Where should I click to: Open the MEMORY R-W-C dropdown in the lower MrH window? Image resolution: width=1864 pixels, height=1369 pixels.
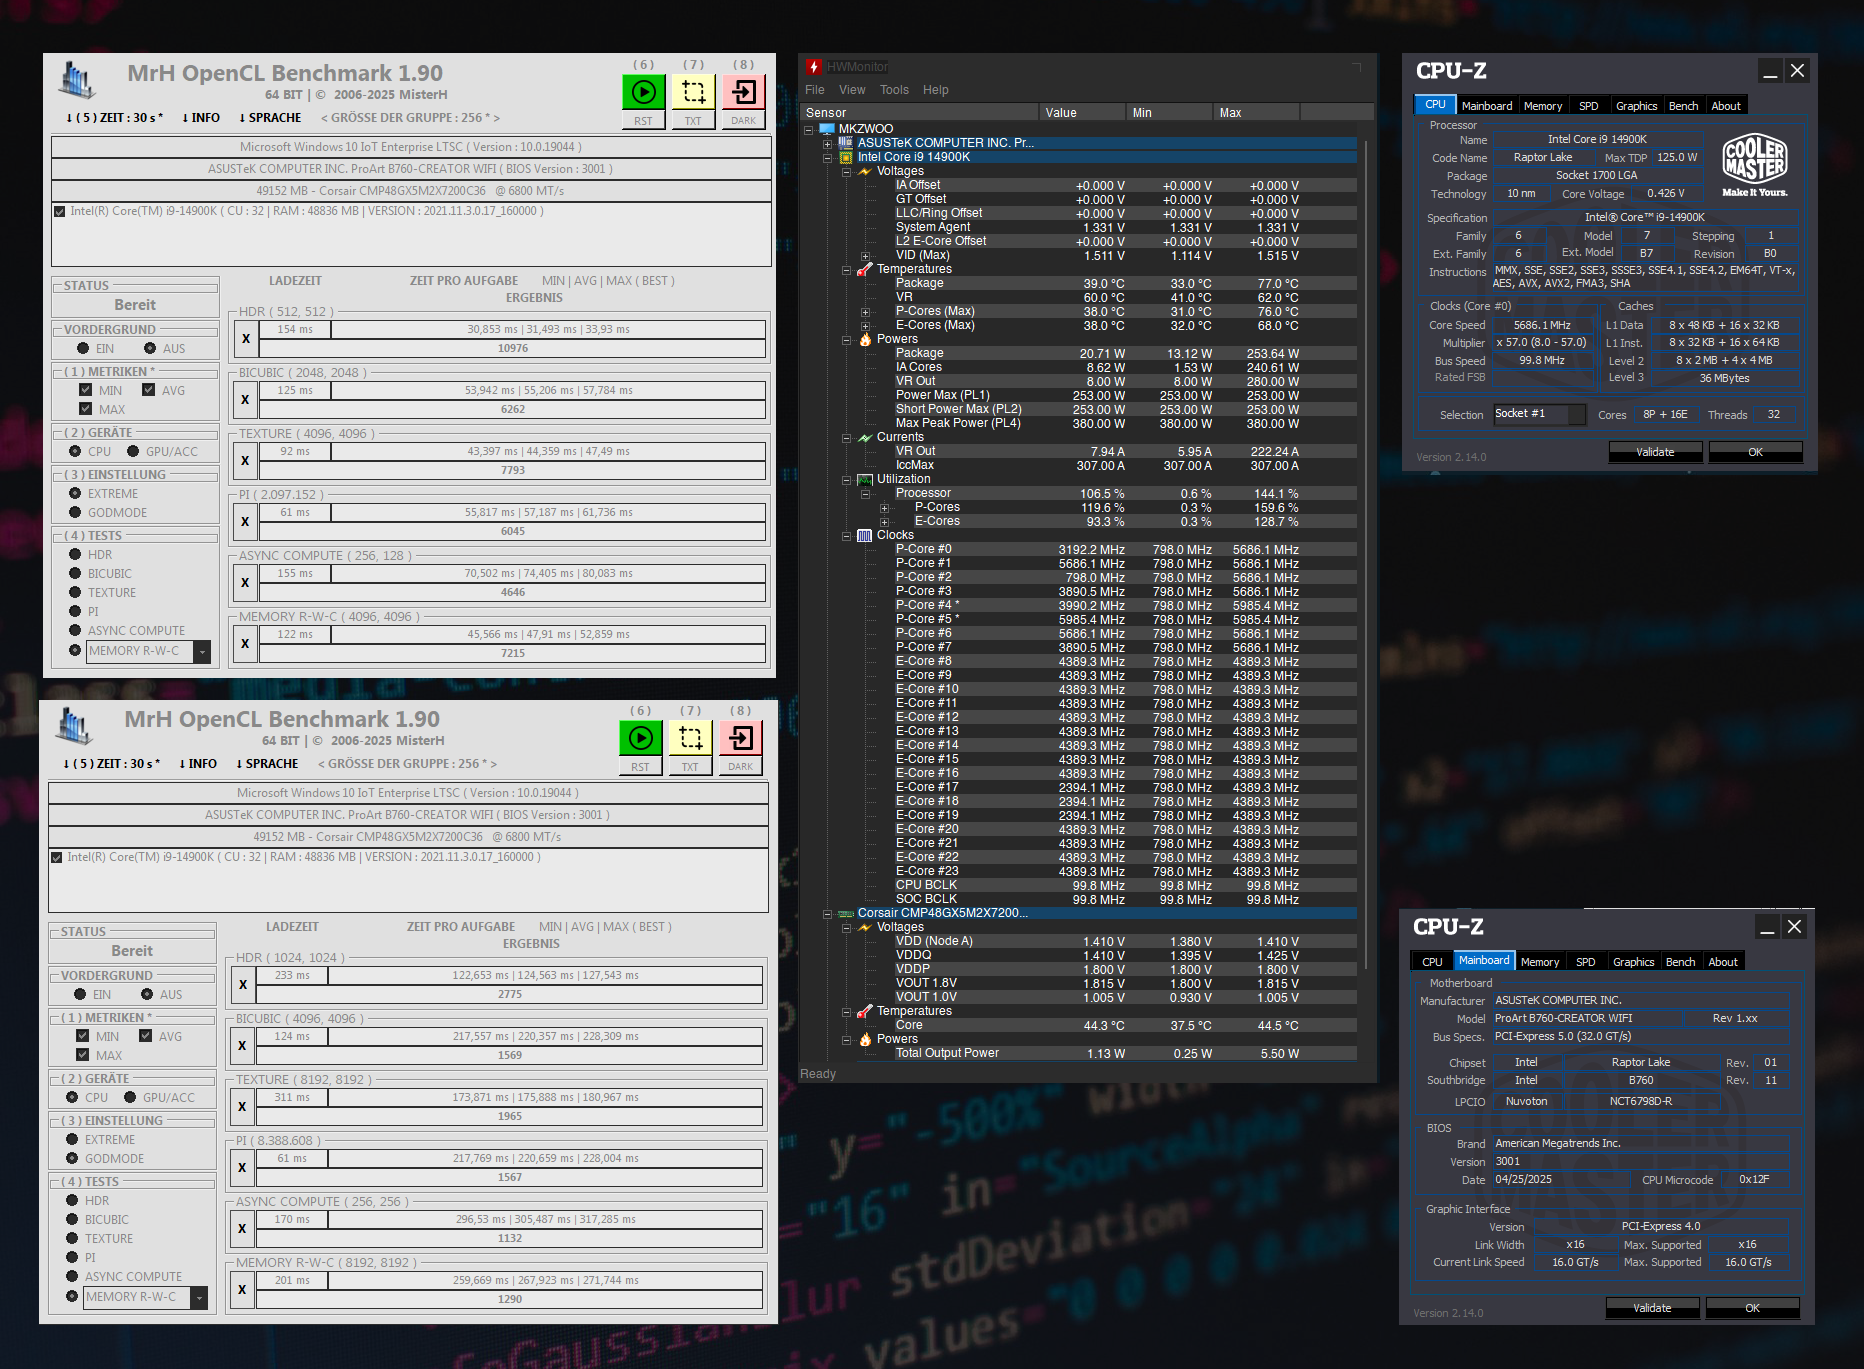tap(199, 1298)
